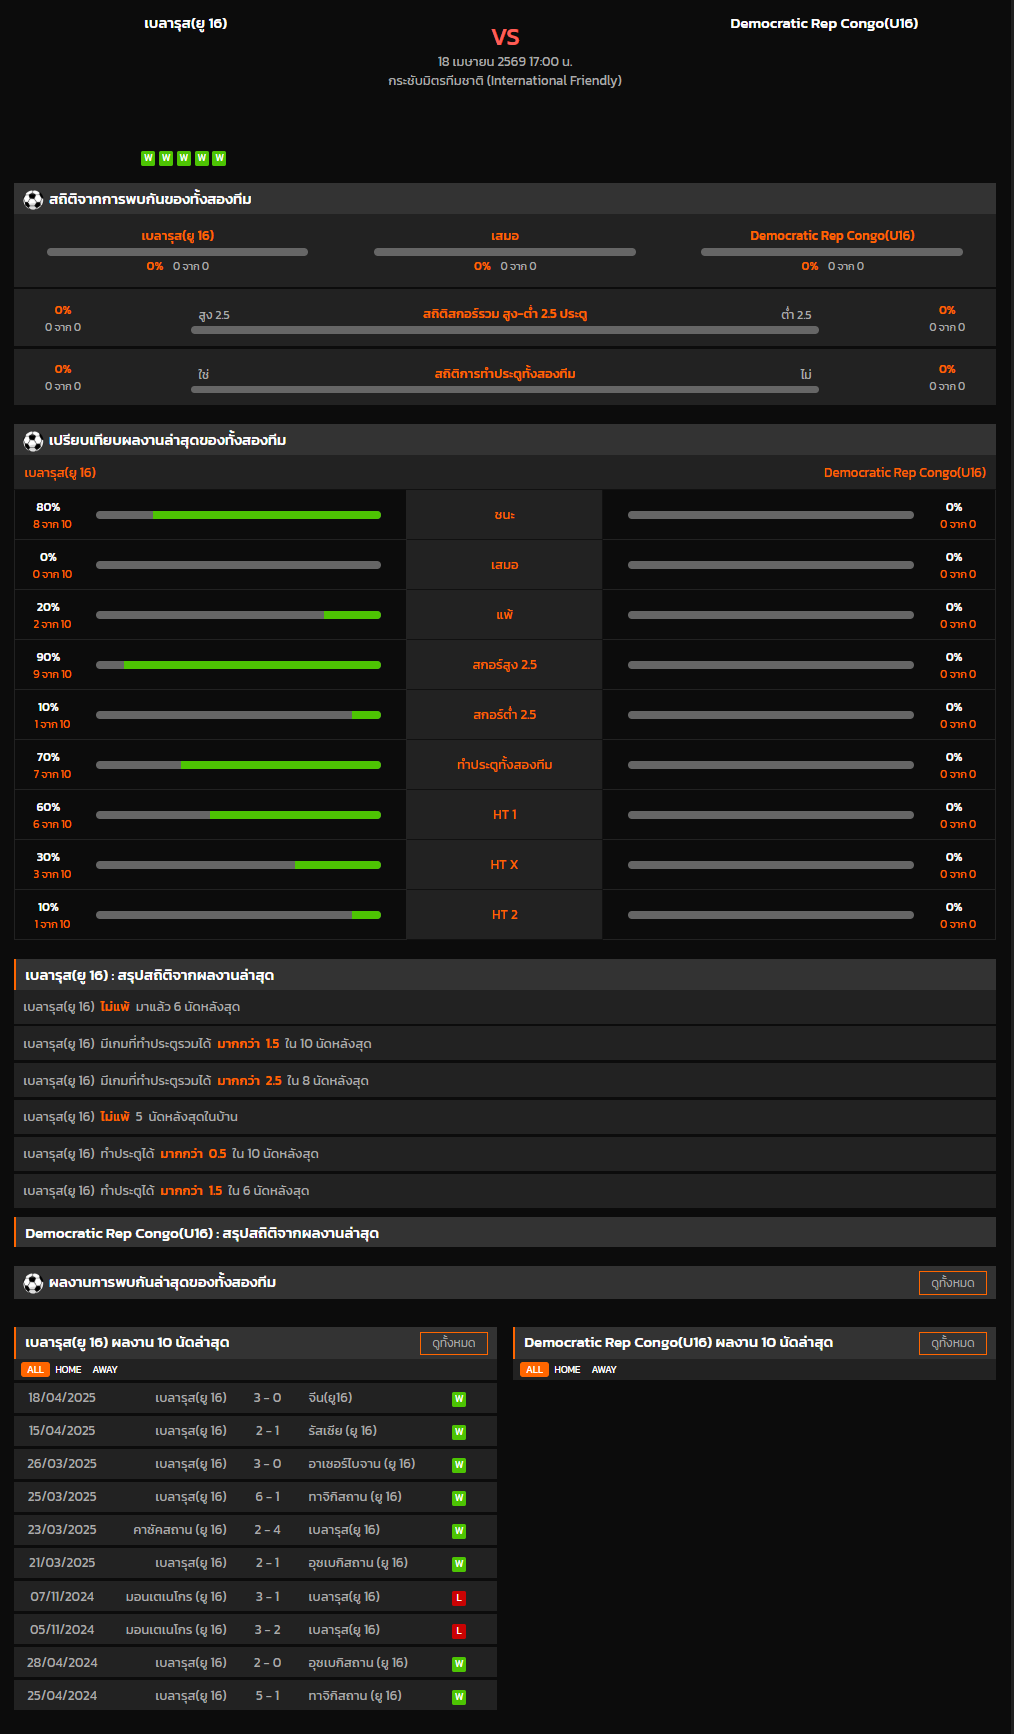Select the HOME filter in the Democratic Rep Congo panel
The image size is (1014, 1734).
pyautogui.click(x=567, y=1370)
